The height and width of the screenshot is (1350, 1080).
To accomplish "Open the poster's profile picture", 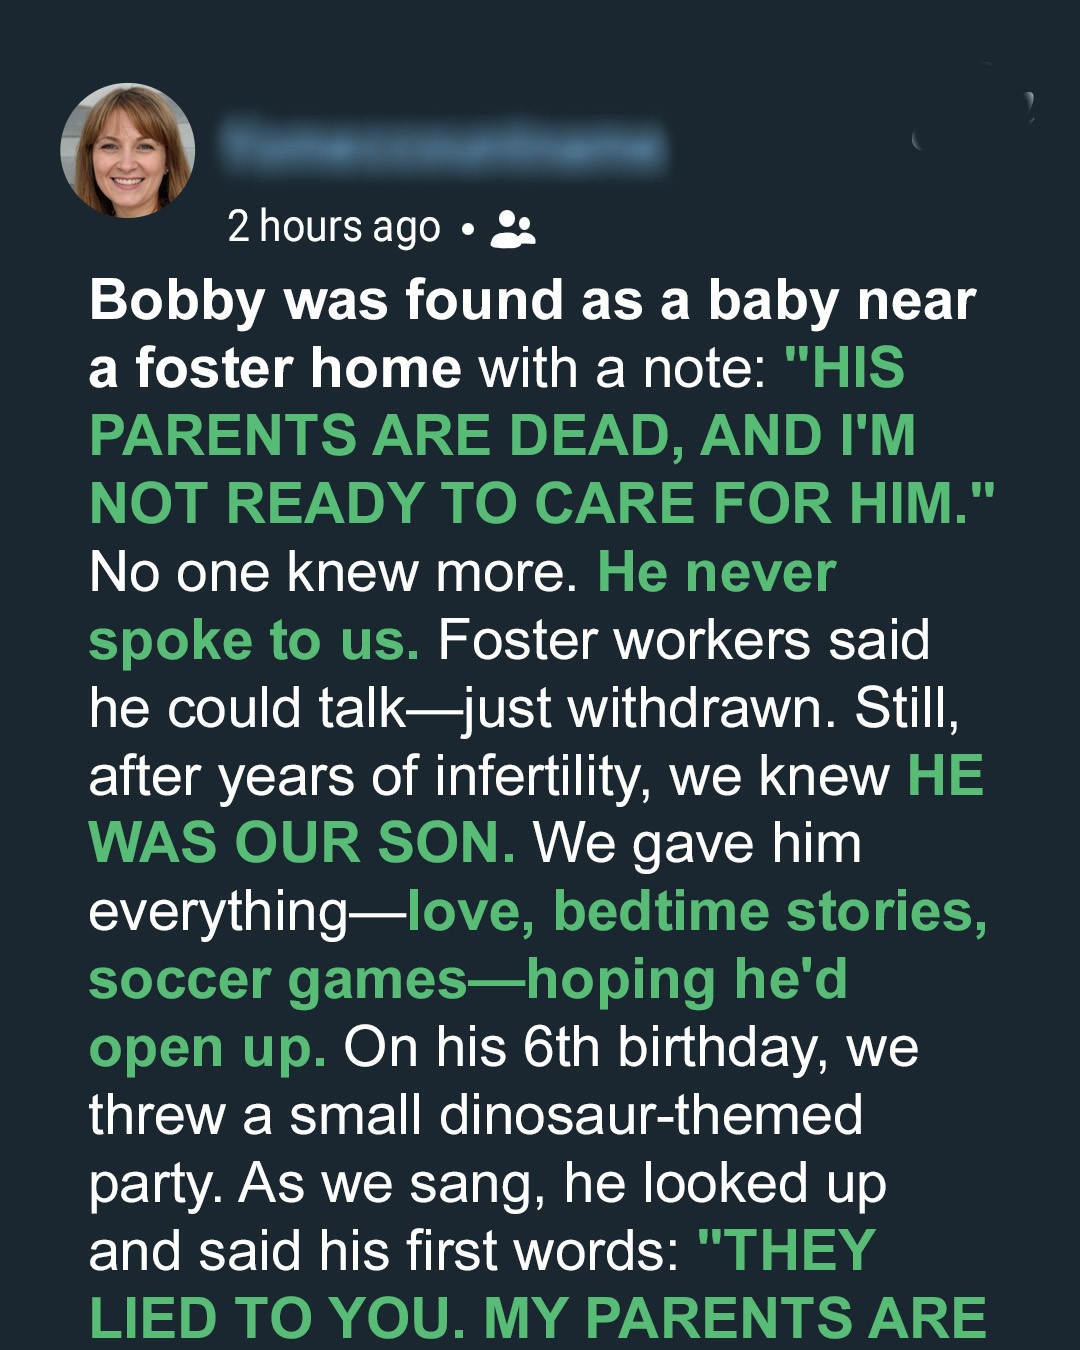I will click(128, 150).
